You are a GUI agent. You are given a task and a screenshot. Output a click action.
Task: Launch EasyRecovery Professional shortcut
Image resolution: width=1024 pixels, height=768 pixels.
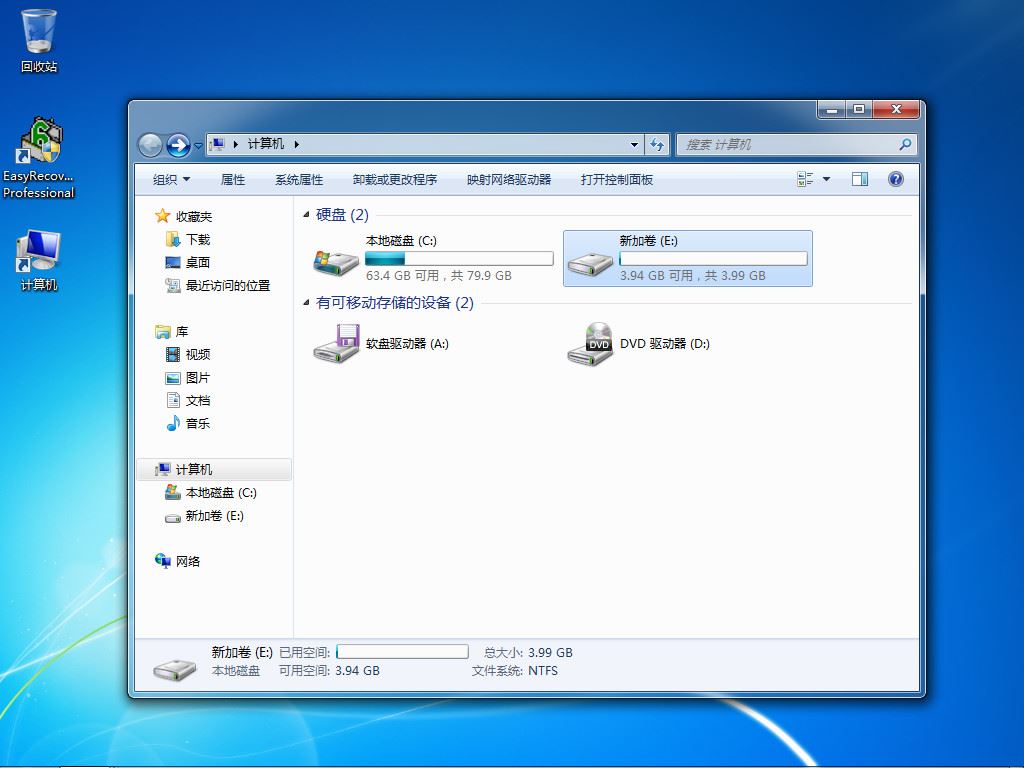coord(39,157)
